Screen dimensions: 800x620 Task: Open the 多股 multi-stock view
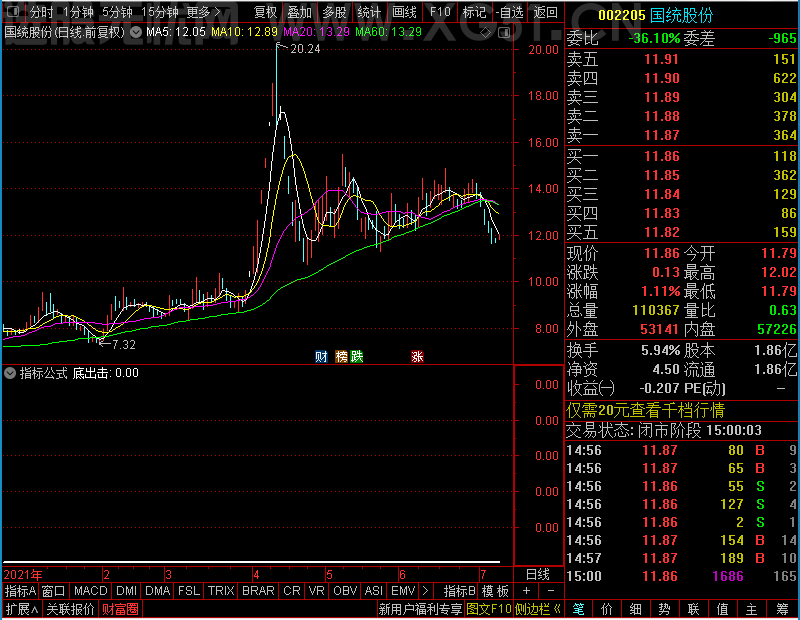coord(334,12)
